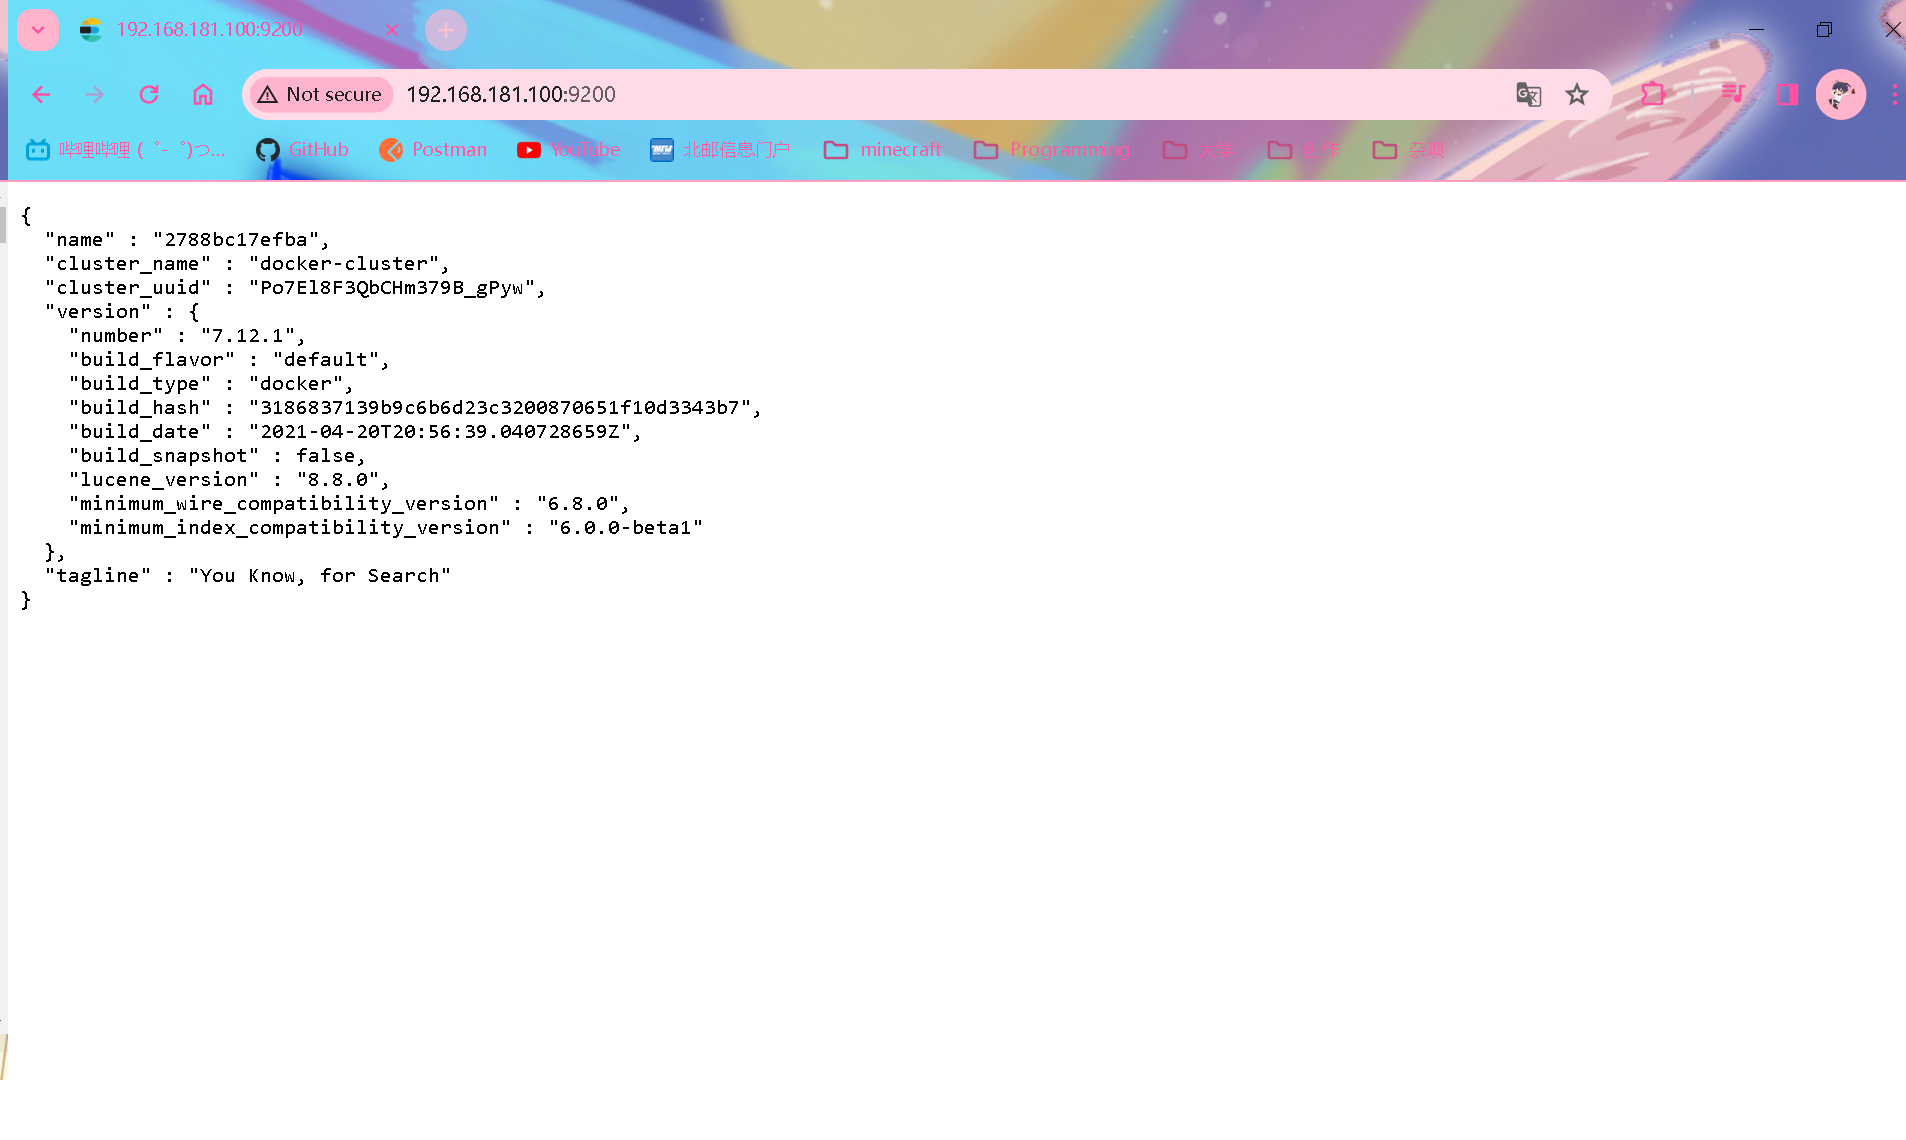
Task: Select the 192.168.181.100:9200 tab
Action: coord(240,30)
